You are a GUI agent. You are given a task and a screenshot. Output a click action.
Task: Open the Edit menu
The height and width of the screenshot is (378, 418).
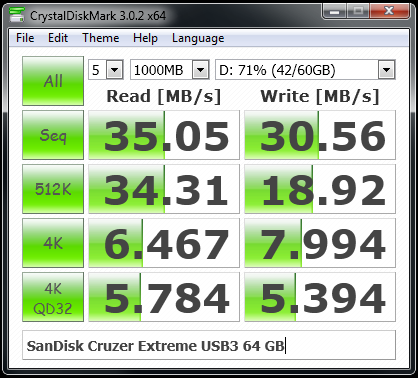click(58, 38)
